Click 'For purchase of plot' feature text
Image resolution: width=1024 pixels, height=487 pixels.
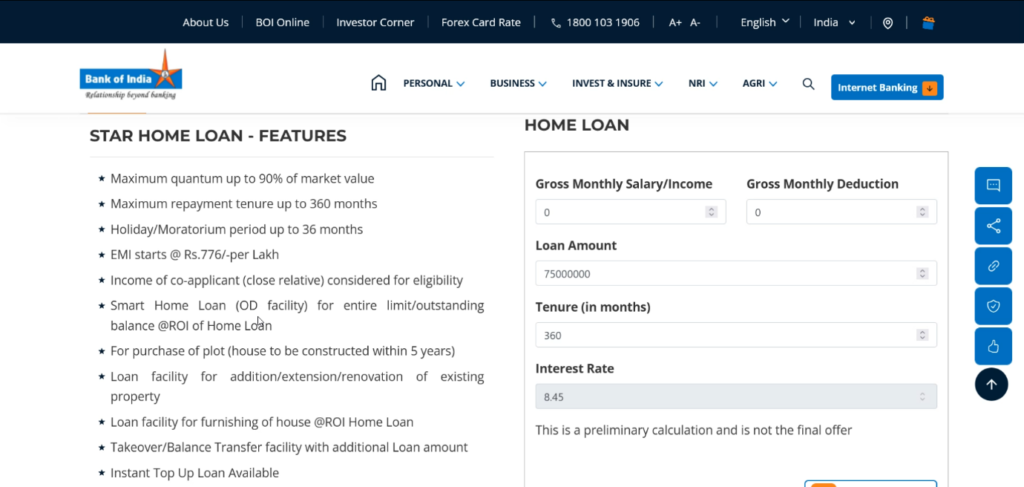[x=283, y=351]
